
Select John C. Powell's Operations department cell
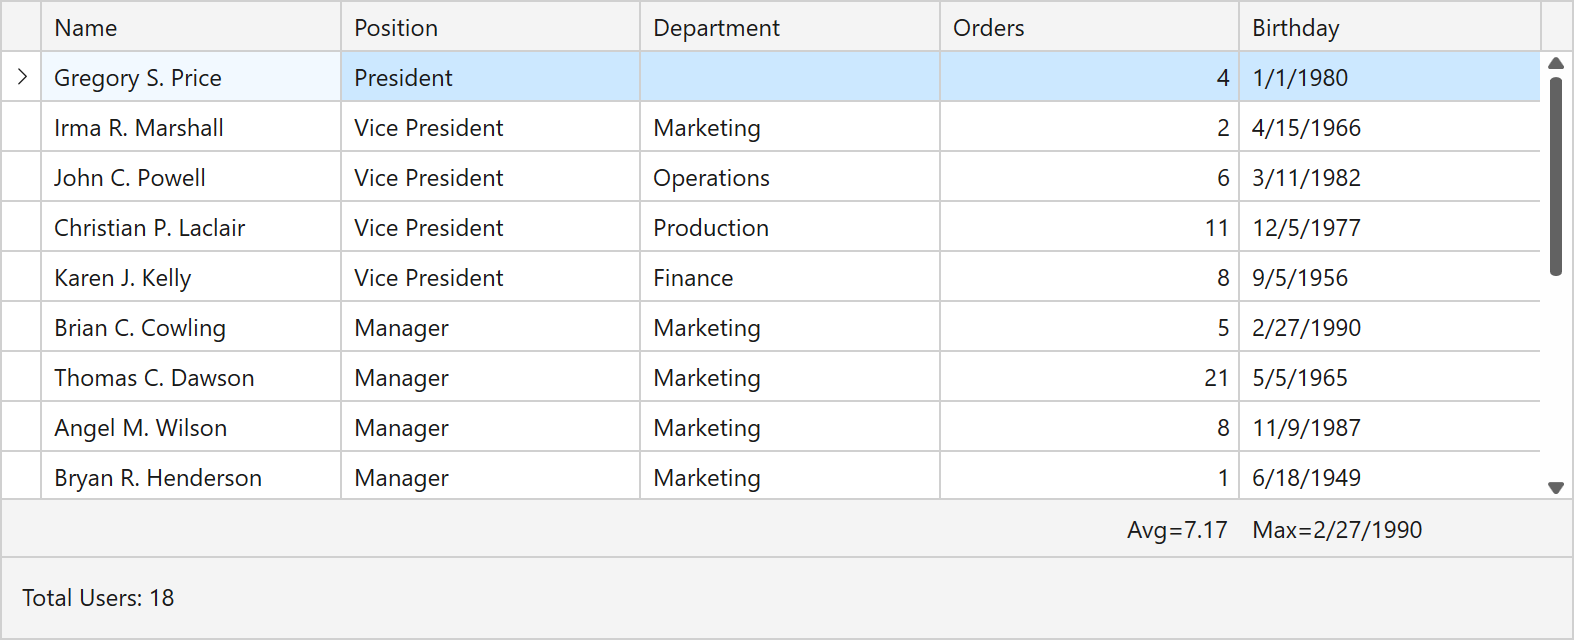pos(711,178)
